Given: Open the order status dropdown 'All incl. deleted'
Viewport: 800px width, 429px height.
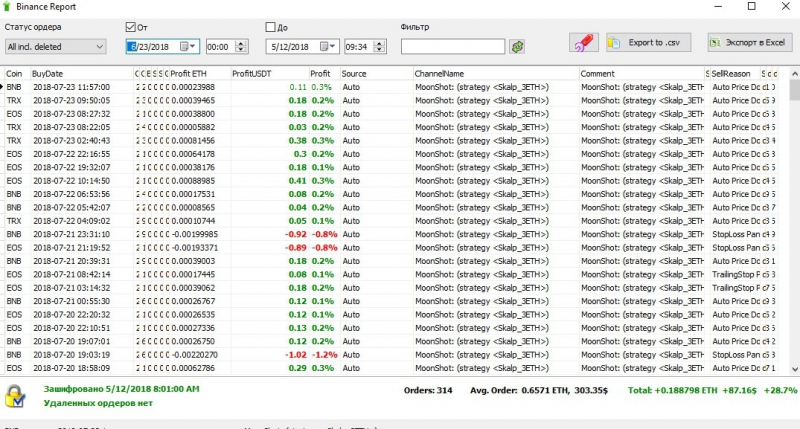Looking at the screenshot, I should tap(55, 46).
